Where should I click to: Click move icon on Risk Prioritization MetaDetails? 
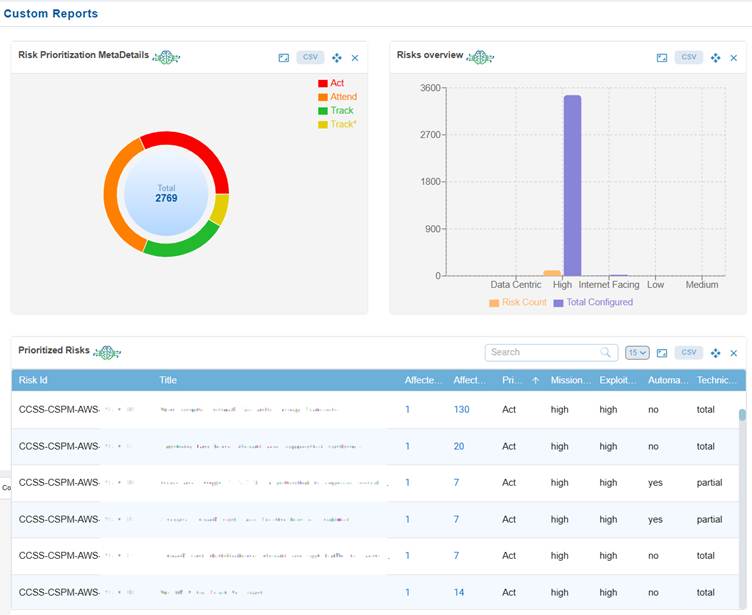coord(337,58)
